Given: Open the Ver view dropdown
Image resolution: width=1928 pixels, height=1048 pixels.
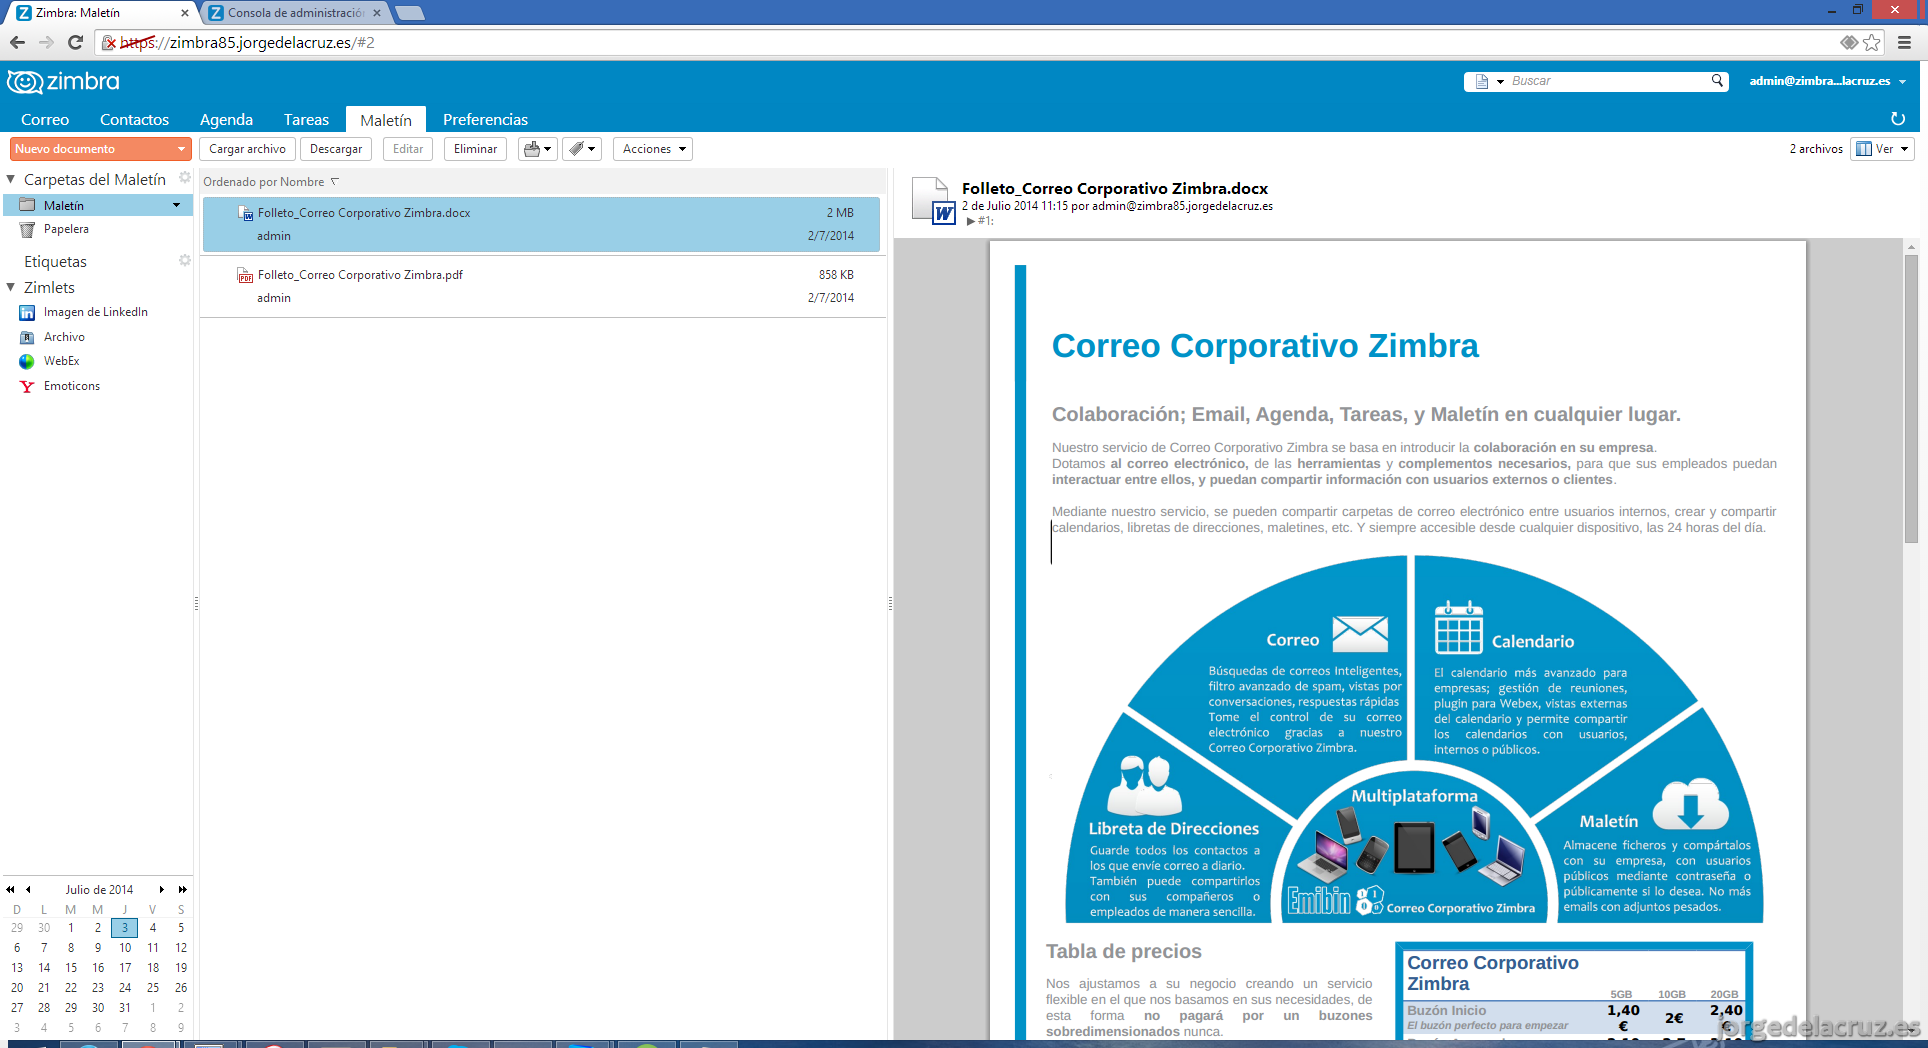Looking at the screenshot, I should click(x=1882, y=149).
